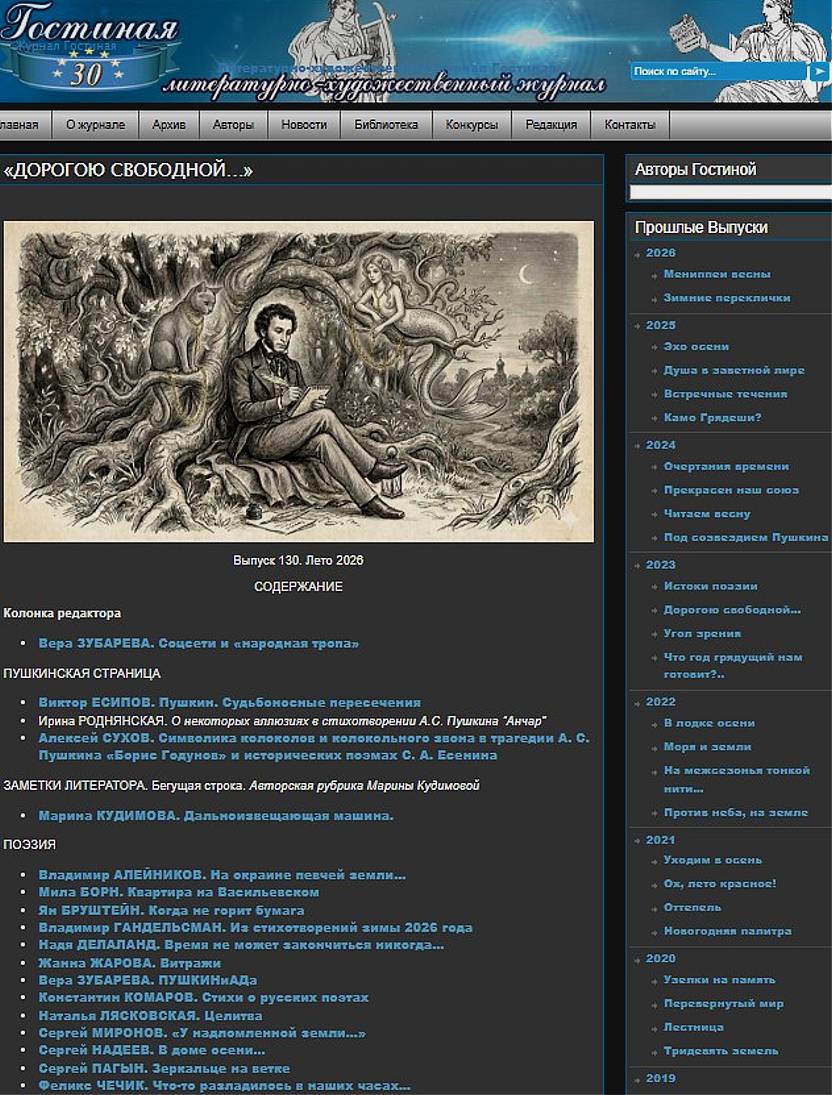Open Ян БРУШТЕЙН 'Когда не горит бумага'
This screenshot has height=1095, width=832.
tap(171, 911)
